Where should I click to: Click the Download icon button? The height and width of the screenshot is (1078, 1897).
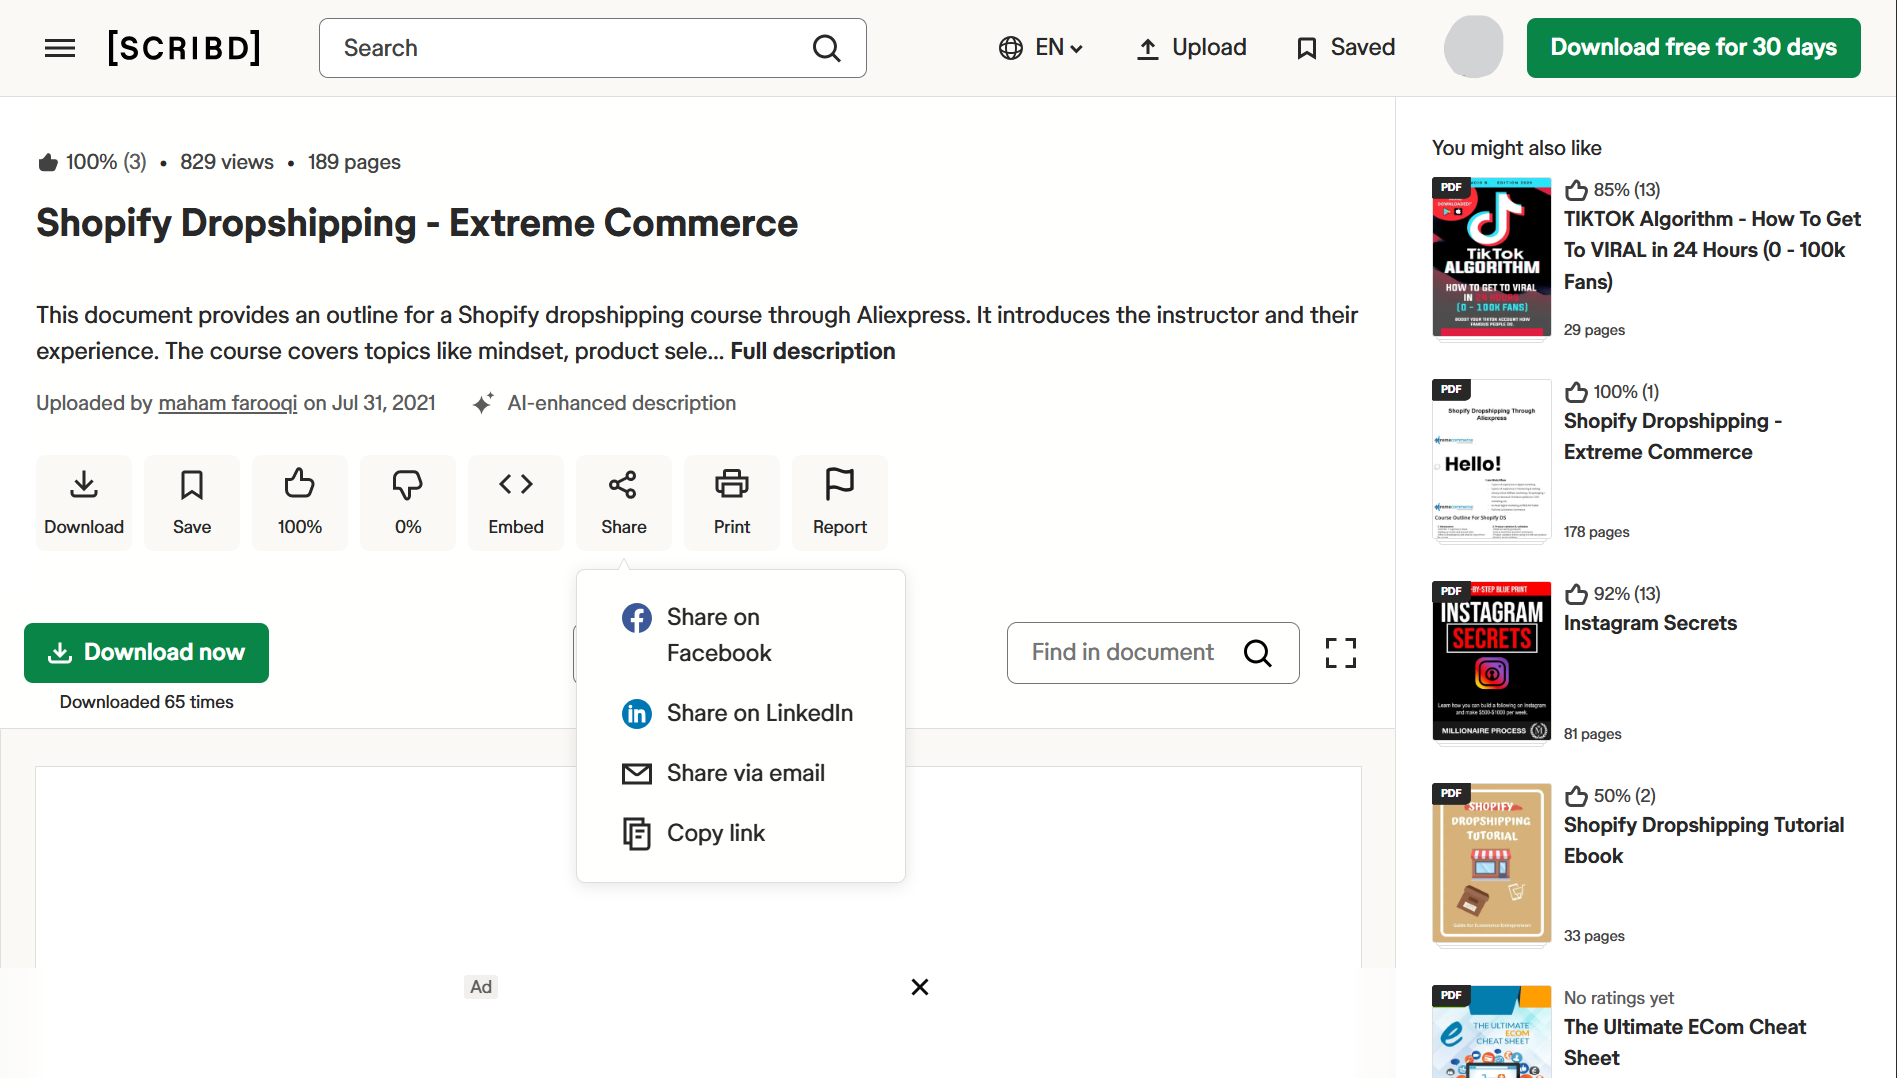(84, 502)
